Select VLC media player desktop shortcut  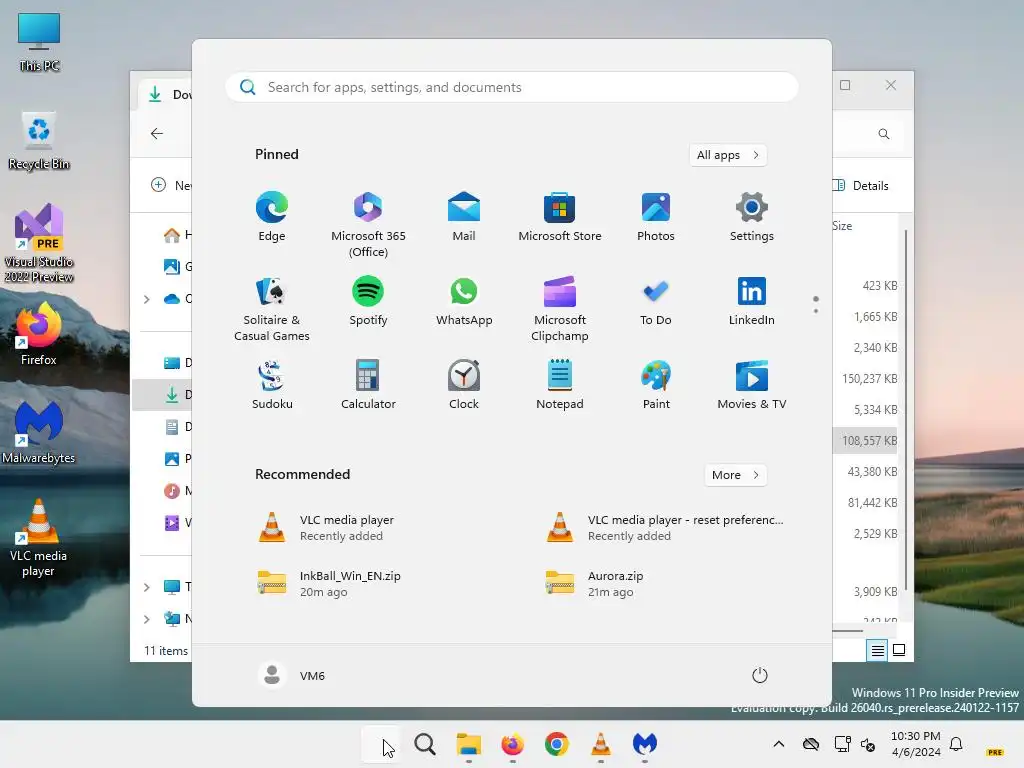point(39,538)
